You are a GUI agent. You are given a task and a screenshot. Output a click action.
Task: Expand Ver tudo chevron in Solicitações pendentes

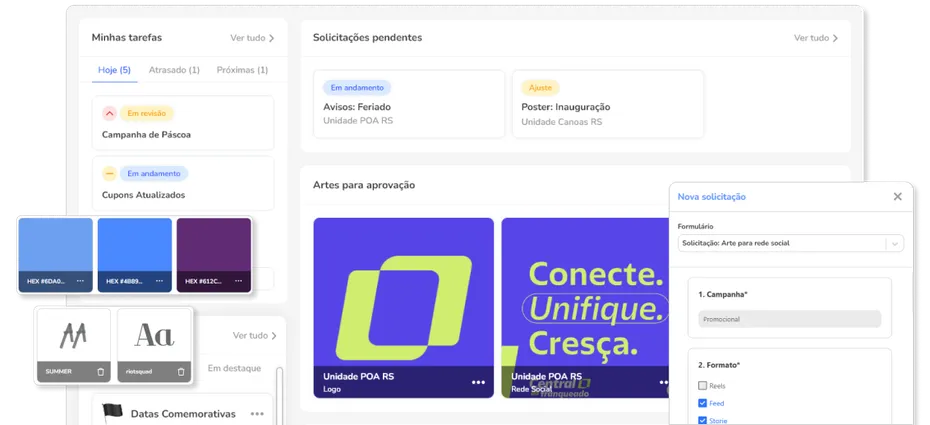(835, 38)
